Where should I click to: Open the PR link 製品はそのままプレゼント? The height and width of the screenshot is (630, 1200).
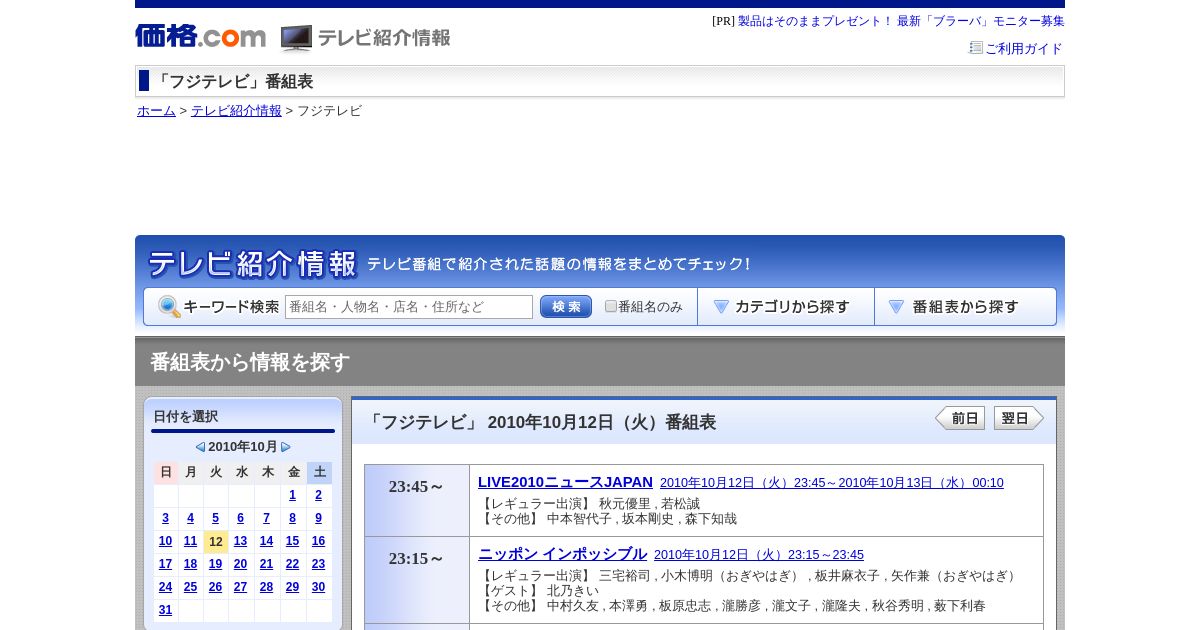[x=901, y=21]
